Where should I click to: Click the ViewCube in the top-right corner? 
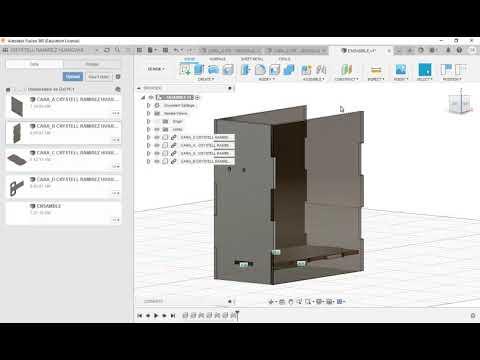(x=460, y=104)
